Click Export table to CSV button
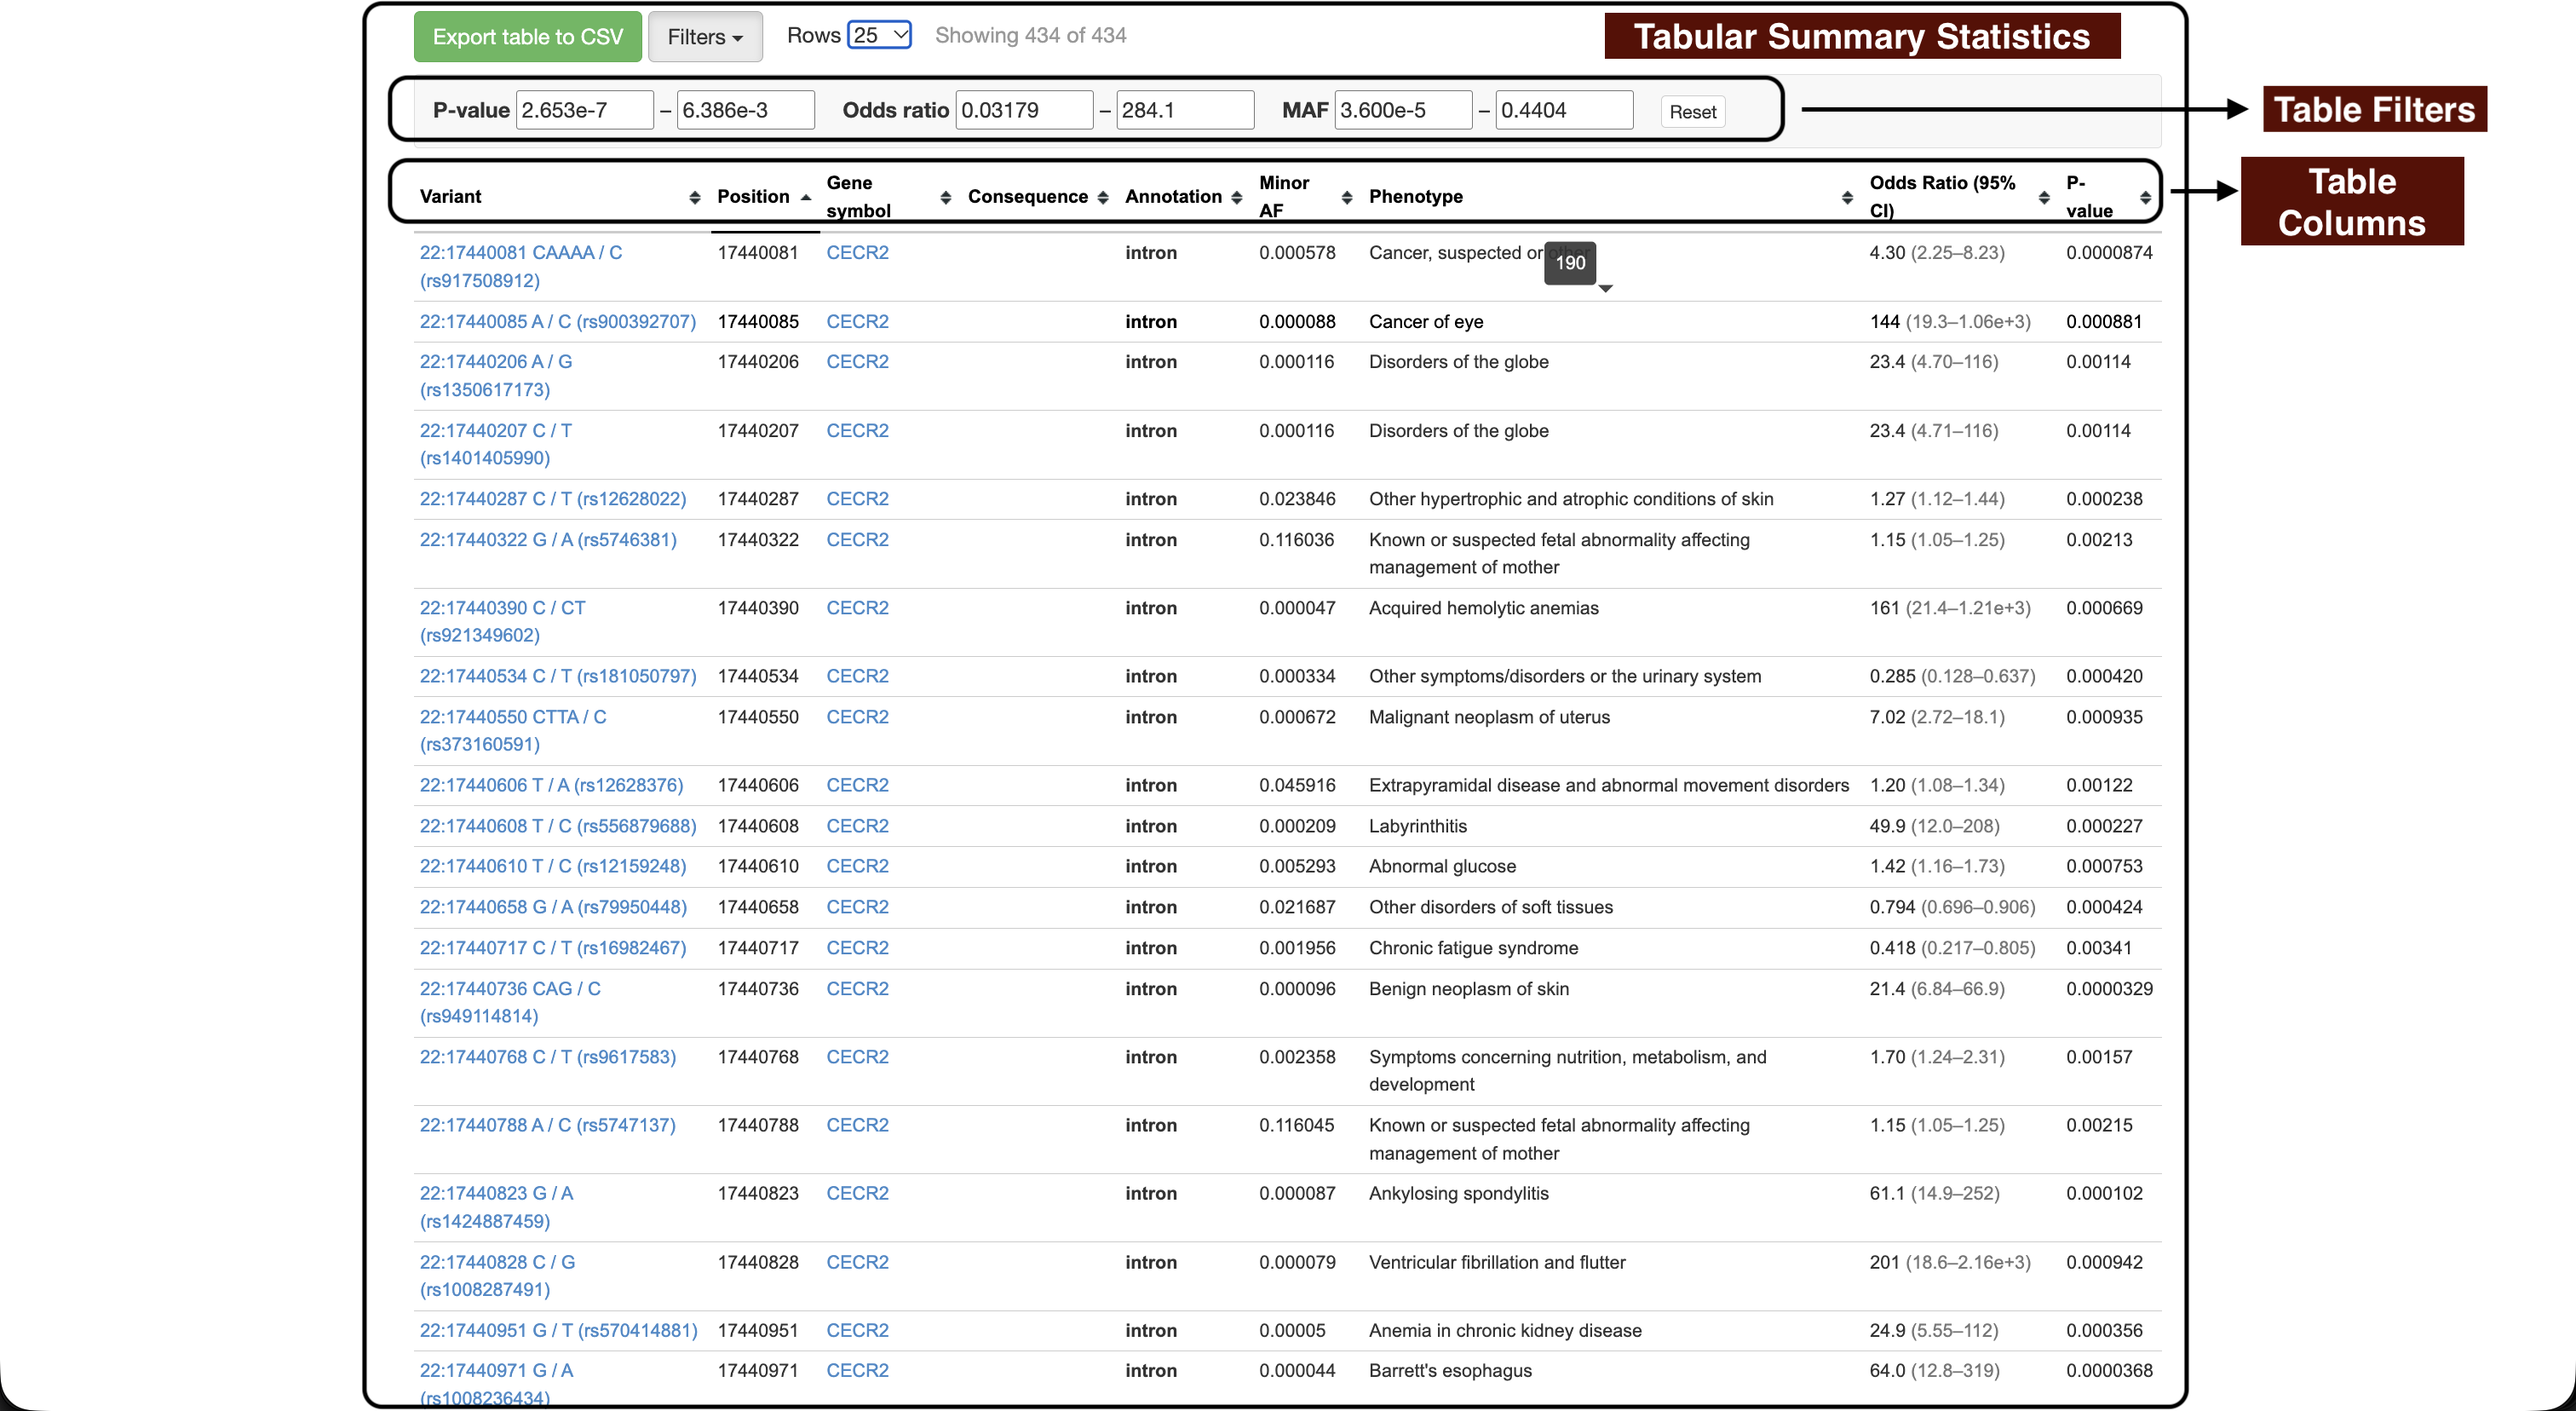The width and height of the screenshot is (2576, 1411). [528, 37]
